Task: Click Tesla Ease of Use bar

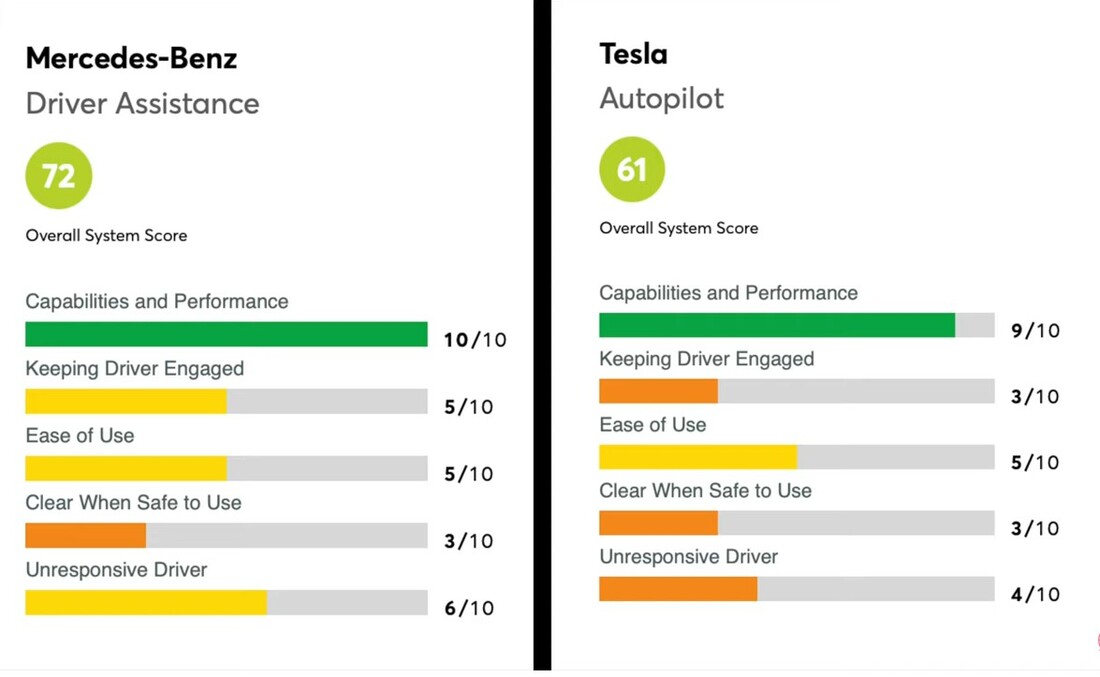Action: click(698, 457)
